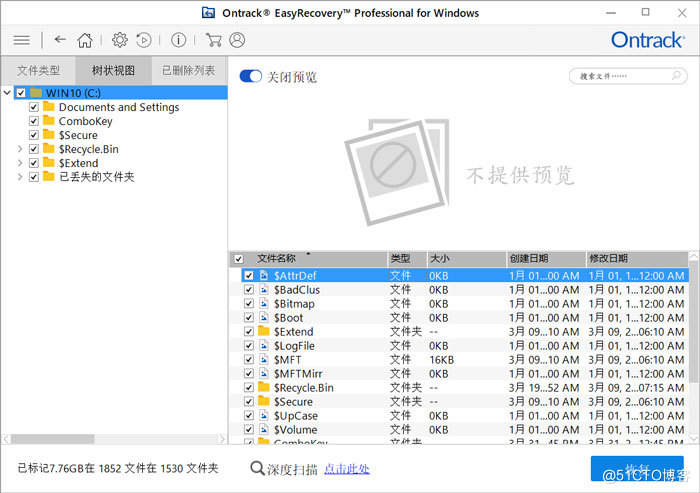The width and height of the screenshot is (700, 493).
Task: Open settings via the gear icon
Action: 120,40
